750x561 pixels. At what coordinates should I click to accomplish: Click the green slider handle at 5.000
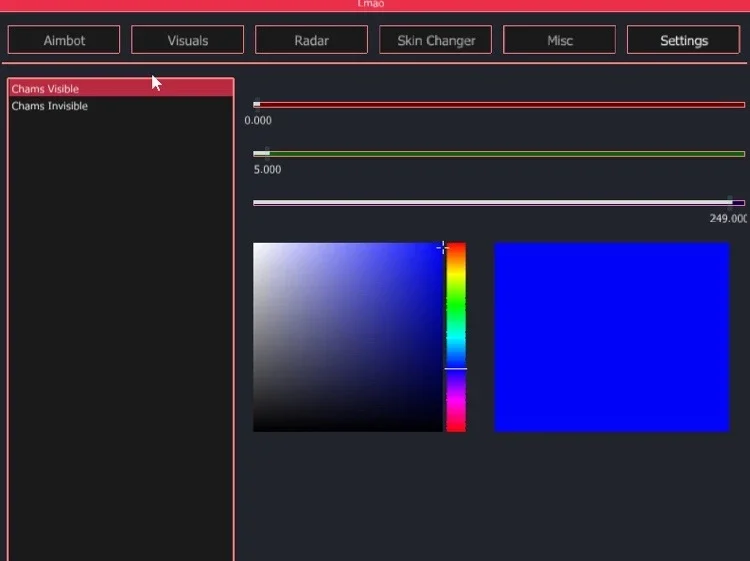(267, 154)
